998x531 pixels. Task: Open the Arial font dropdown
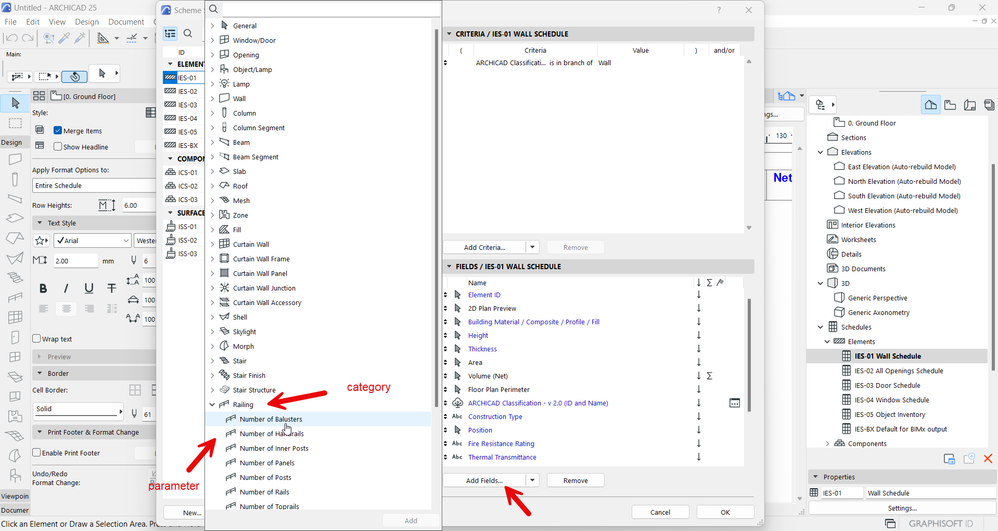point(92,241)
